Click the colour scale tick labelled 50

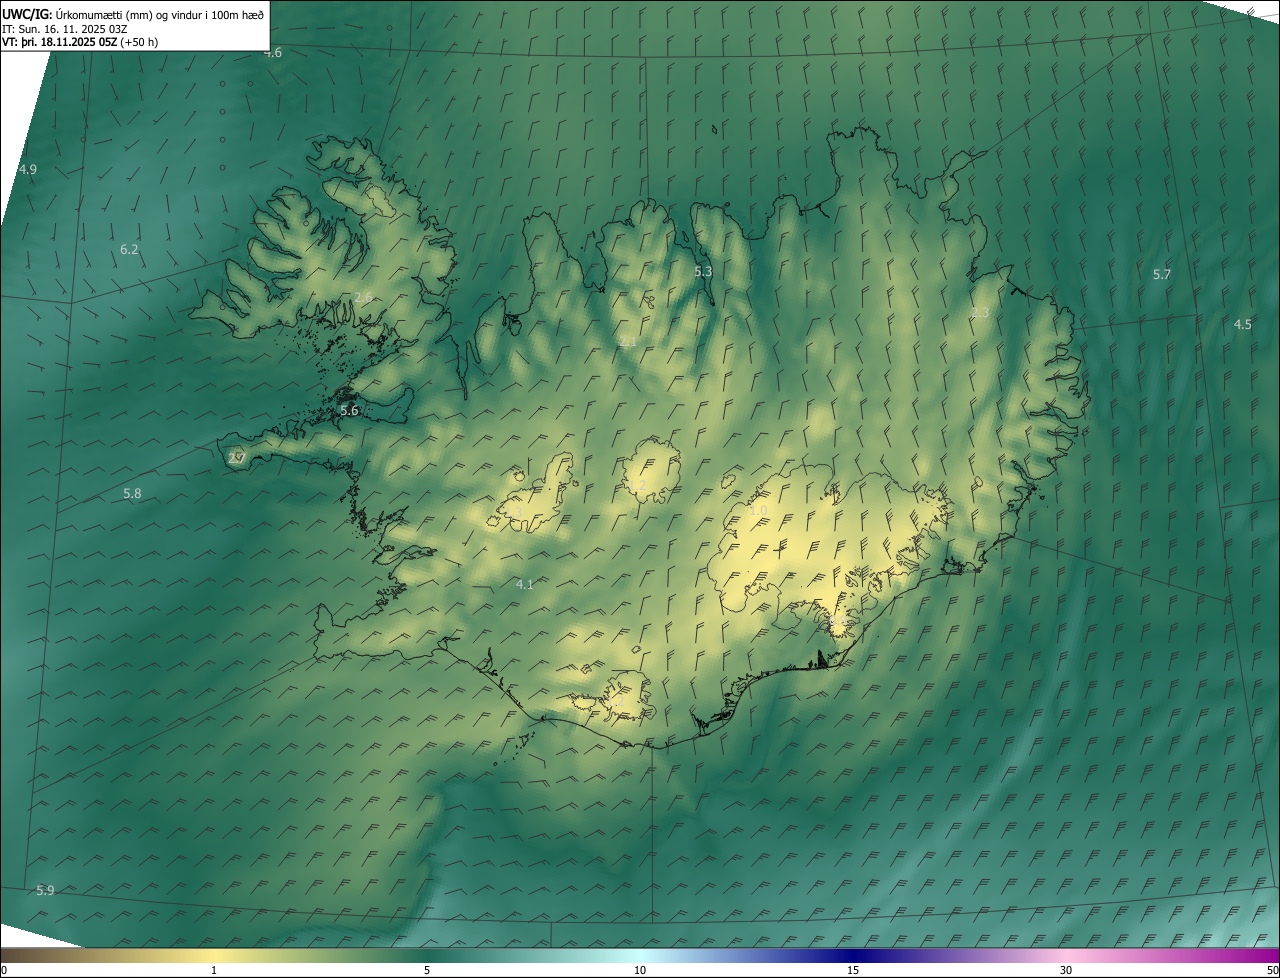1272,970
